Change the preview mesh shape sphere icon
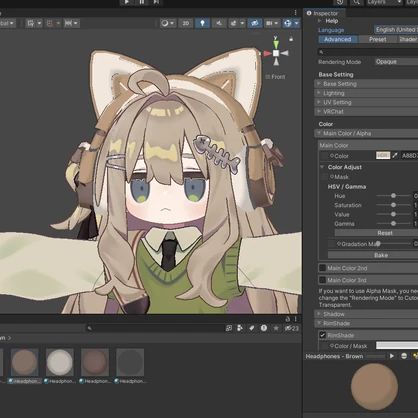The width and height of the screenshot is (418, 418). (404, 356)
